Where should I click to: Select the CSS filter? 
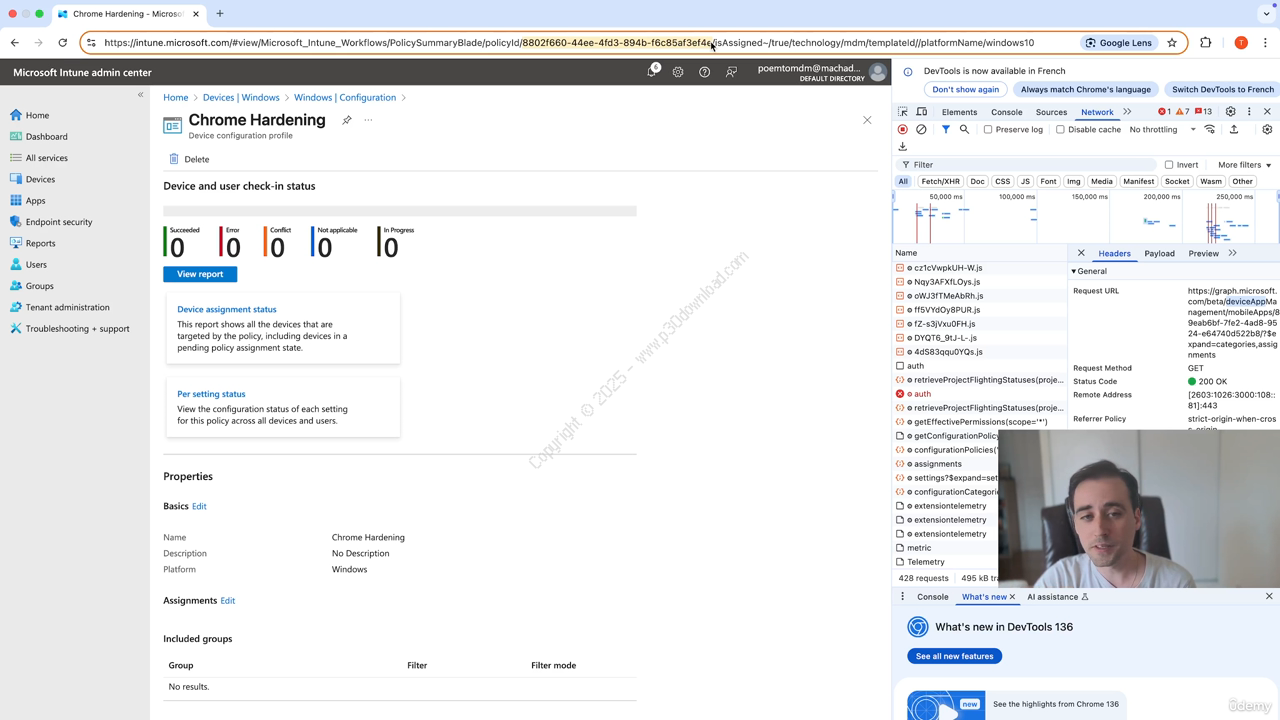click(x=1002, y=182)
